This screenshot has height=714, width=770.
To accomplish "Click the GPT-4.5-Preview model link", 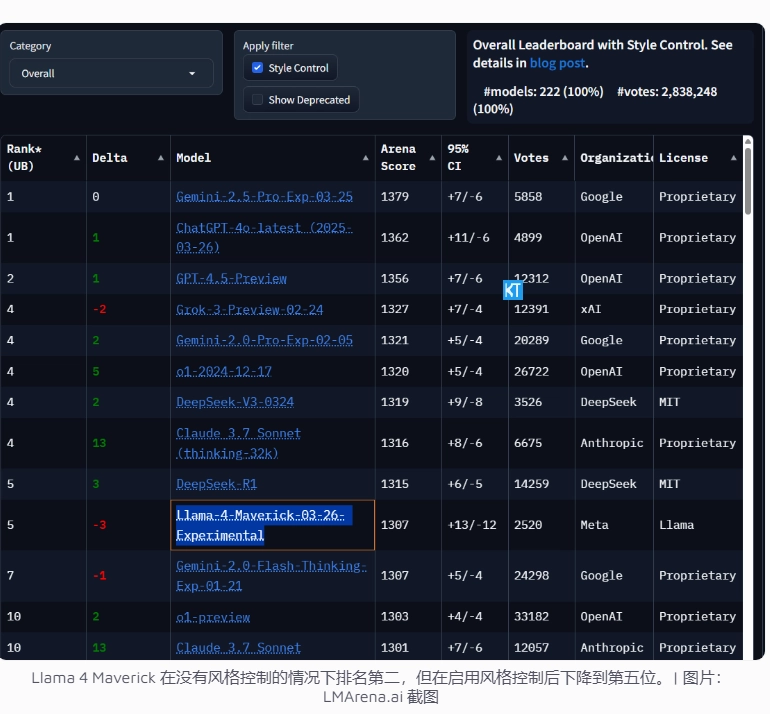I will pyautogui.click(x=231, y=279).
